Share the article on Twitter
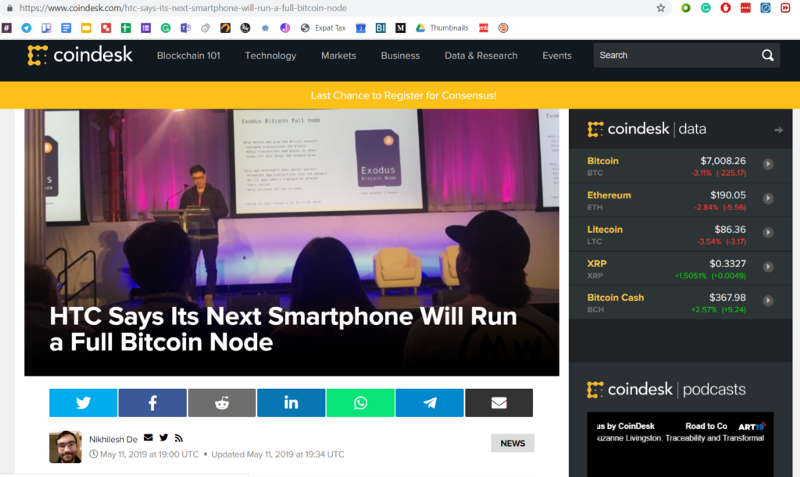Screen dimensions: 800x477 coord(83,403)
